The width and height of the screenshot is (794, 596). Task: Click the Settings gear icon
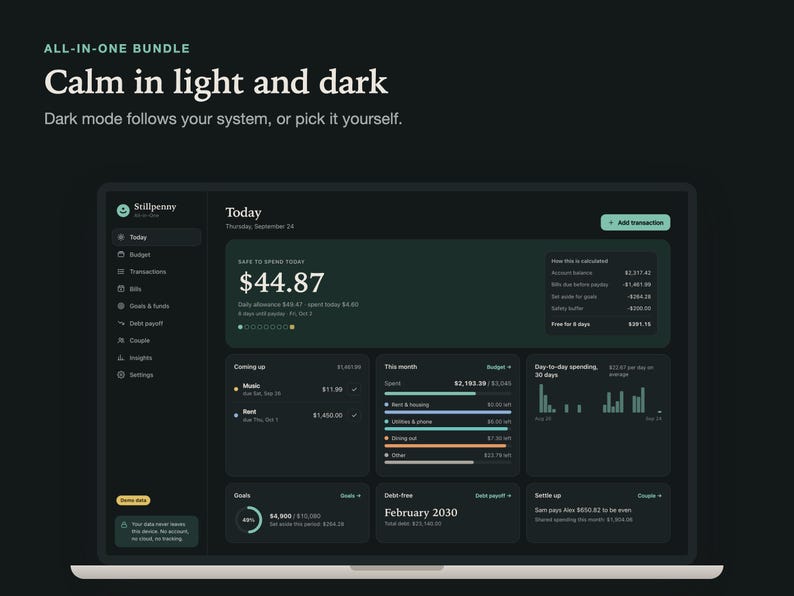[x=121, y=375]
